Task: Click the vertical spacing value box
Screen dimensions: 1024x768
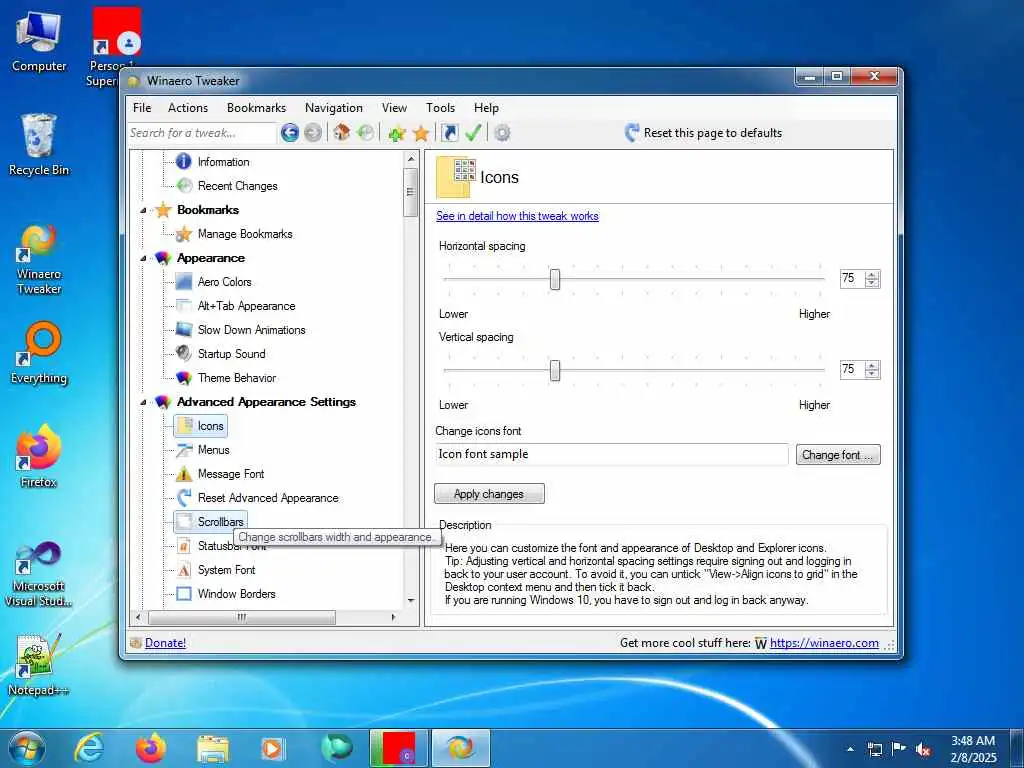Action: pos(852,370)
